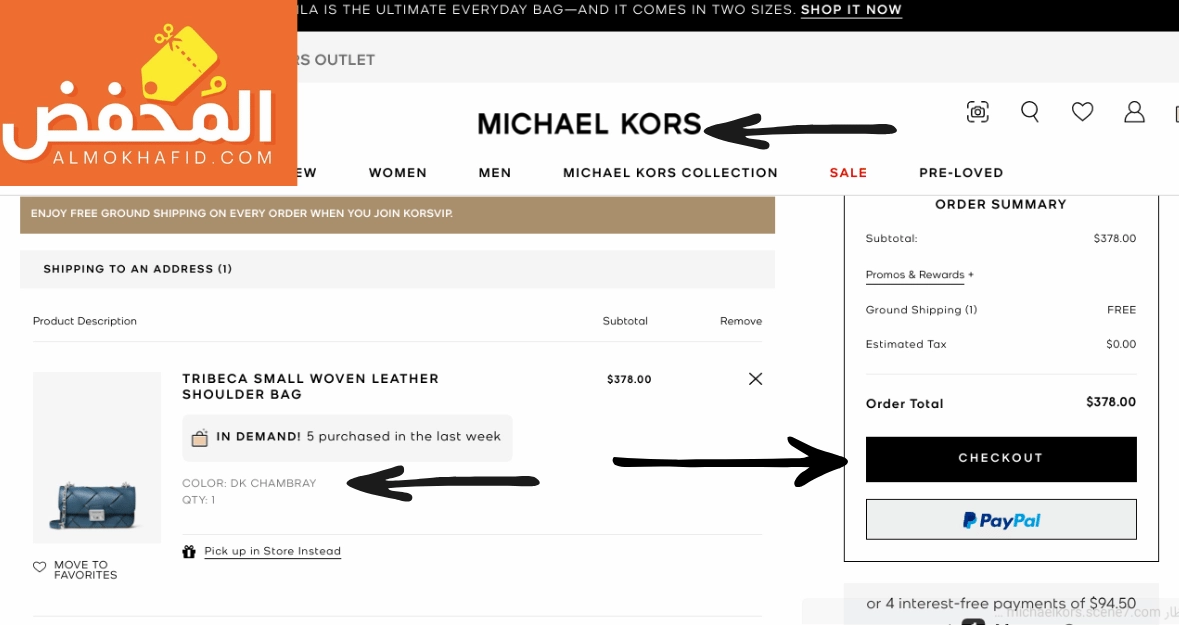Viewport: 1179px width, 625px height.
Task: Click the 4 interest-free payments of $94.50 text
Action: (x=1001, y=603)
